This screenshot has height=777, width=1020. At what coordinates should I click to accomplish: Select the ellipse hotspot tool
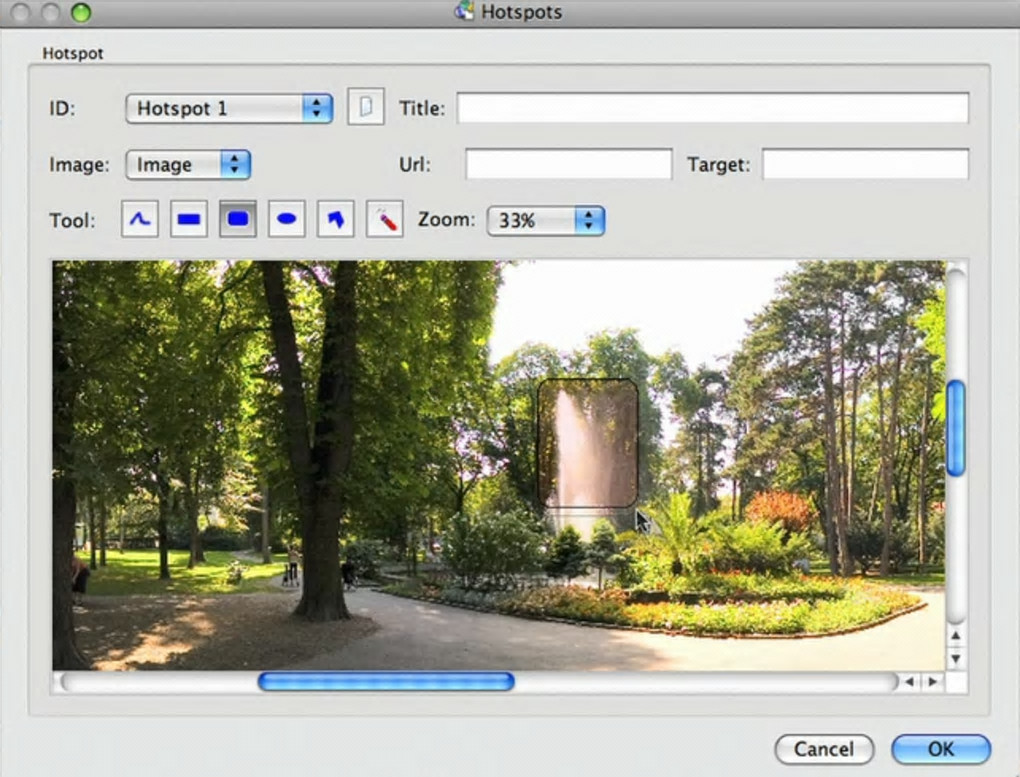tap(287, 219)
